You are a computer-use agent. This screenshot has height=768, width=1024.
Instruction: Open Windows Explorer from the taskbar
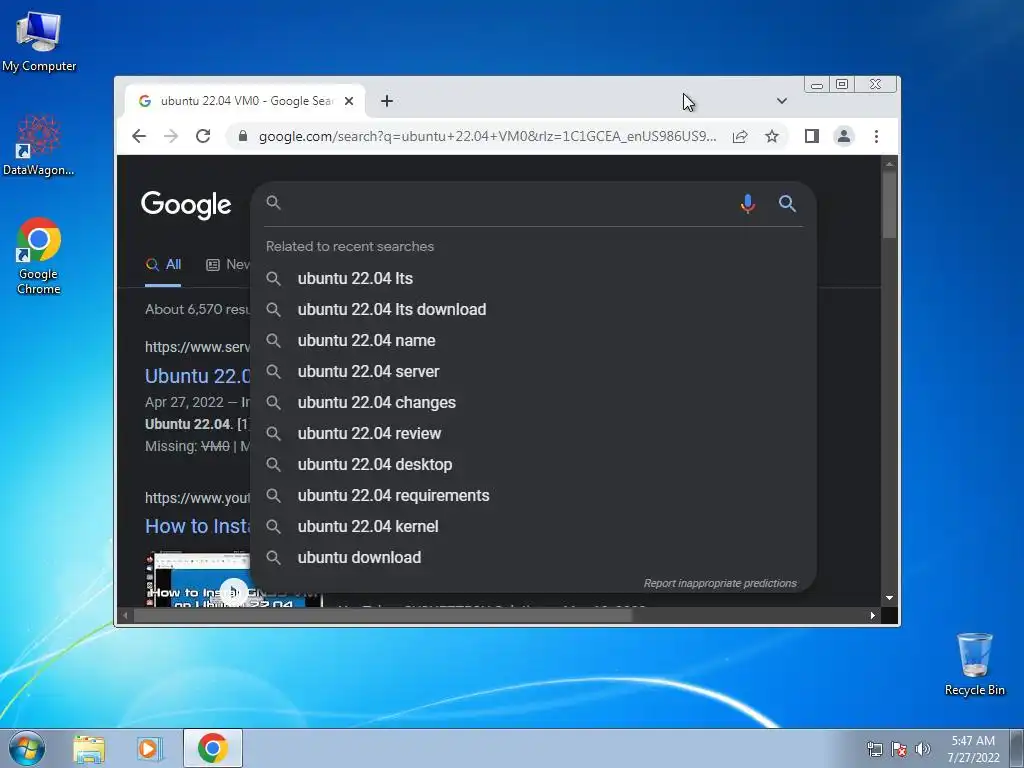pyautogui.click(x=89, y=748)
